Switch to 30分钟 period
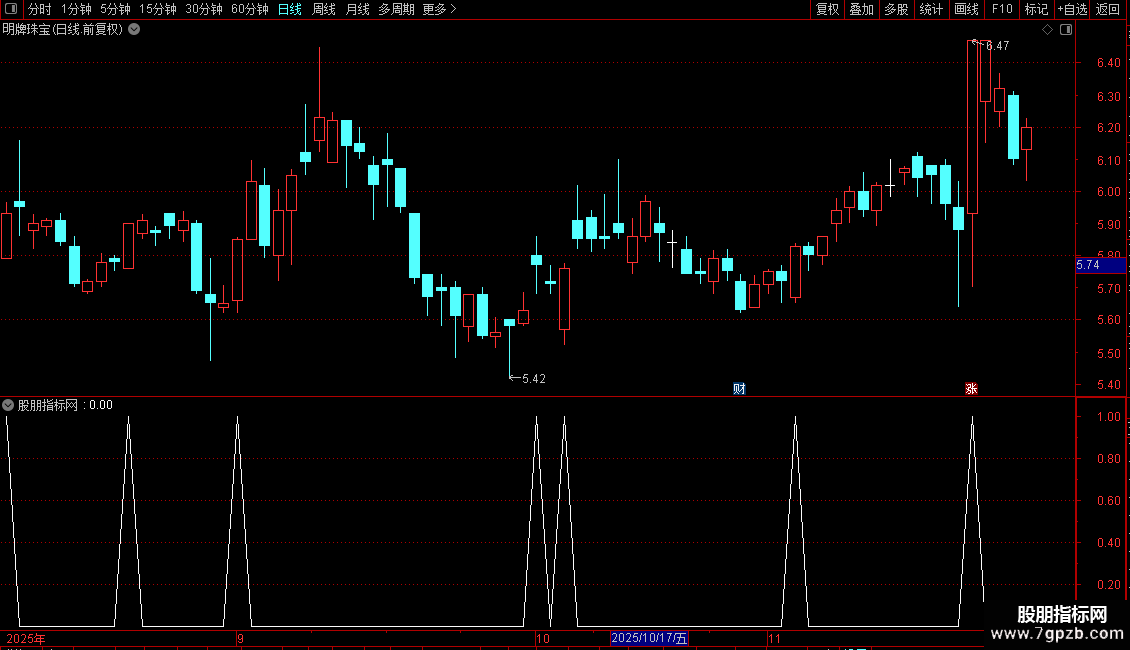Screen dimensions: 1130x650 click(204, 9)
